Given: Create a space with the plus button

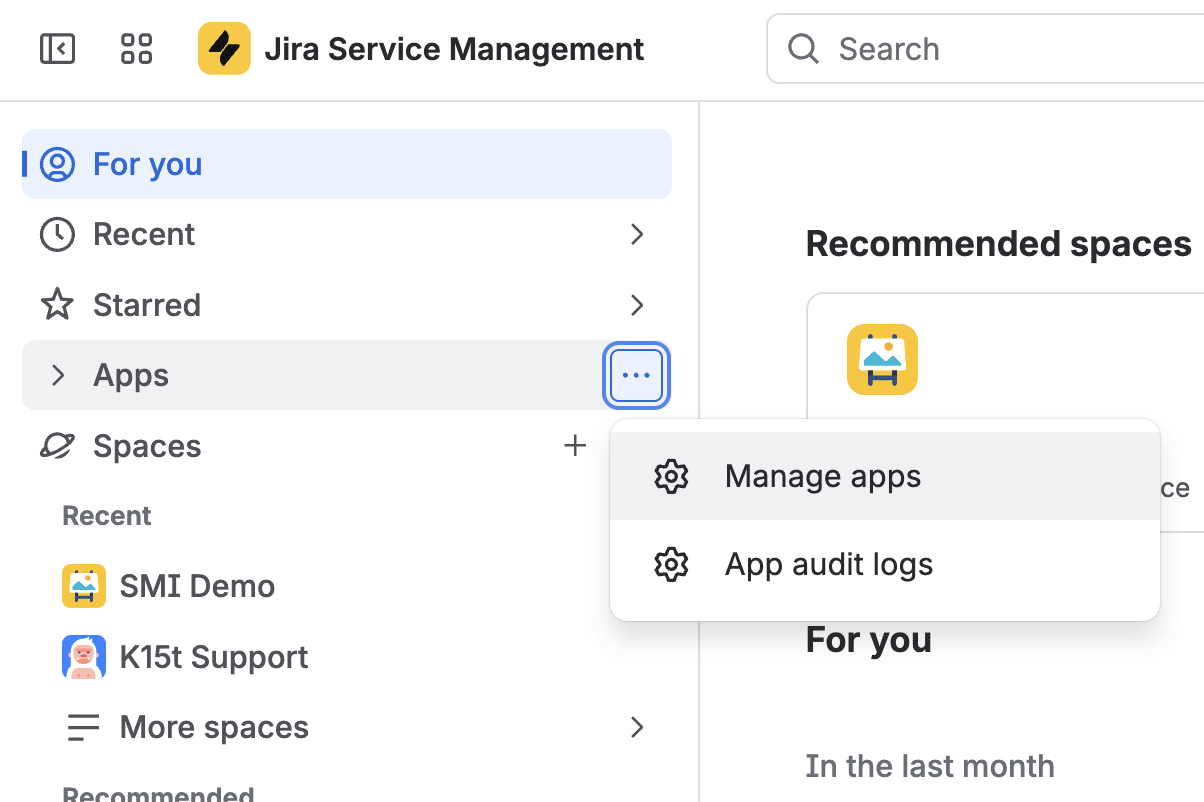Looking at the screenshot, I should [x=575, y=445].
